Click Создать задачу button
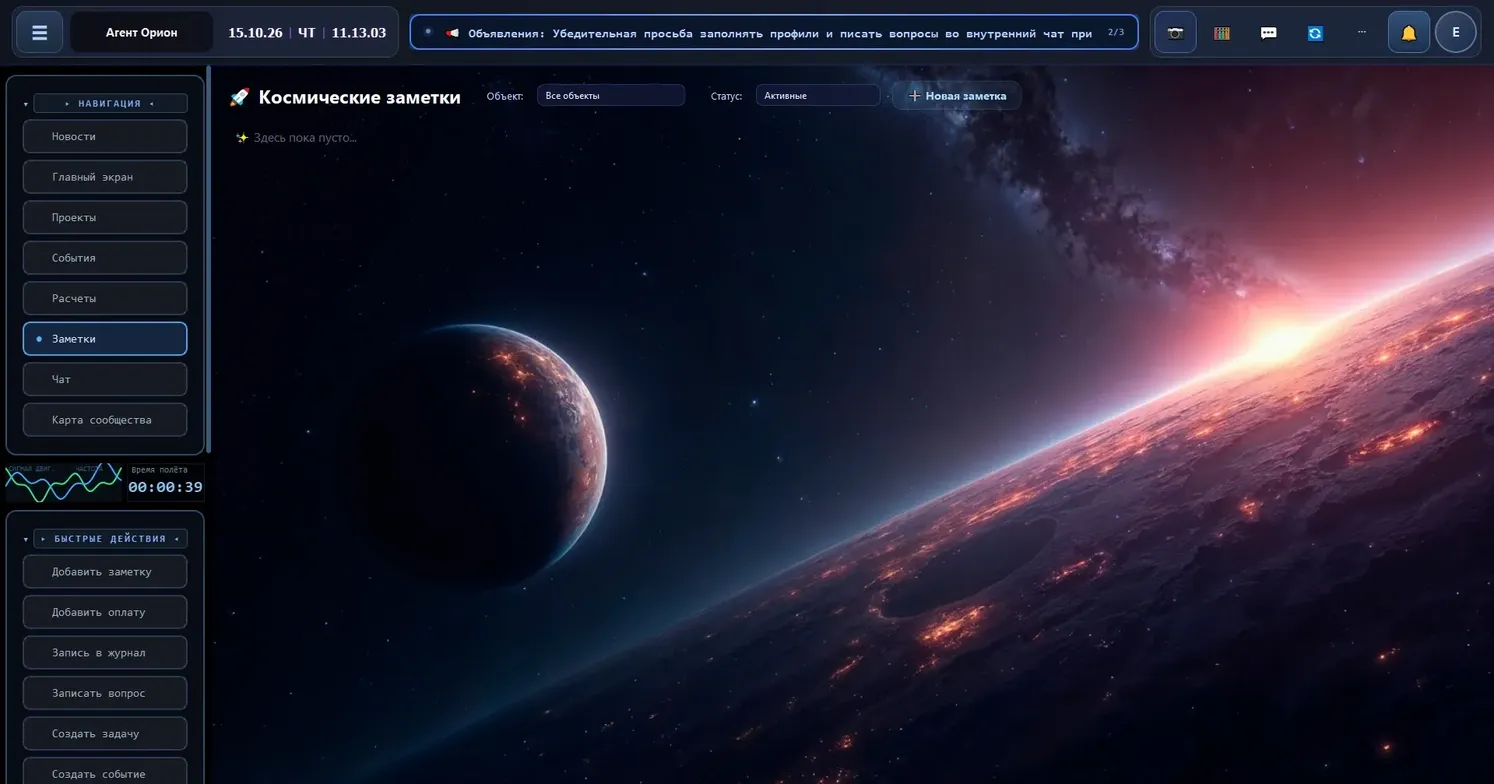Screen dimensions: 1494x784 click(105, 734)
